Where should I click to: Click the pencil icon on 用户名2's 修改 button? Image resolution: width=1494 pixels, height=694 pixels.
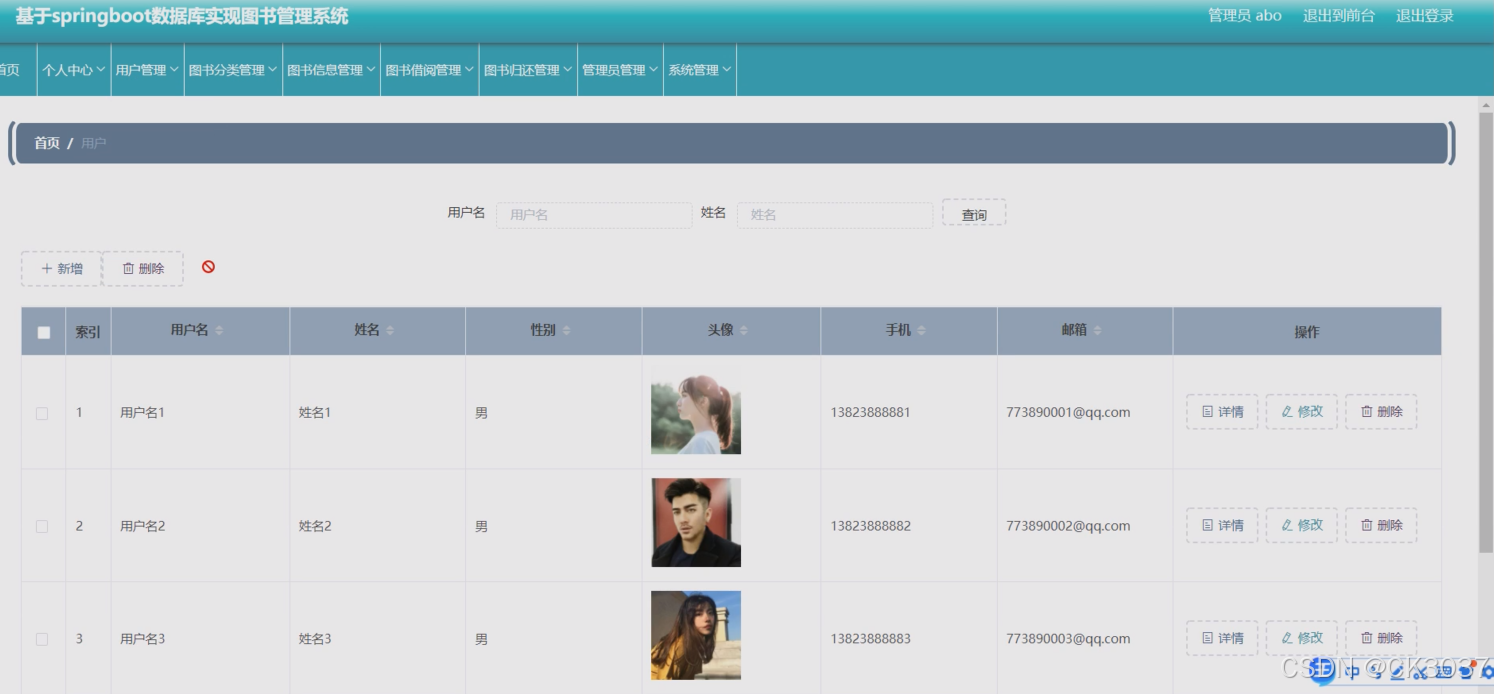[1285, 525]
